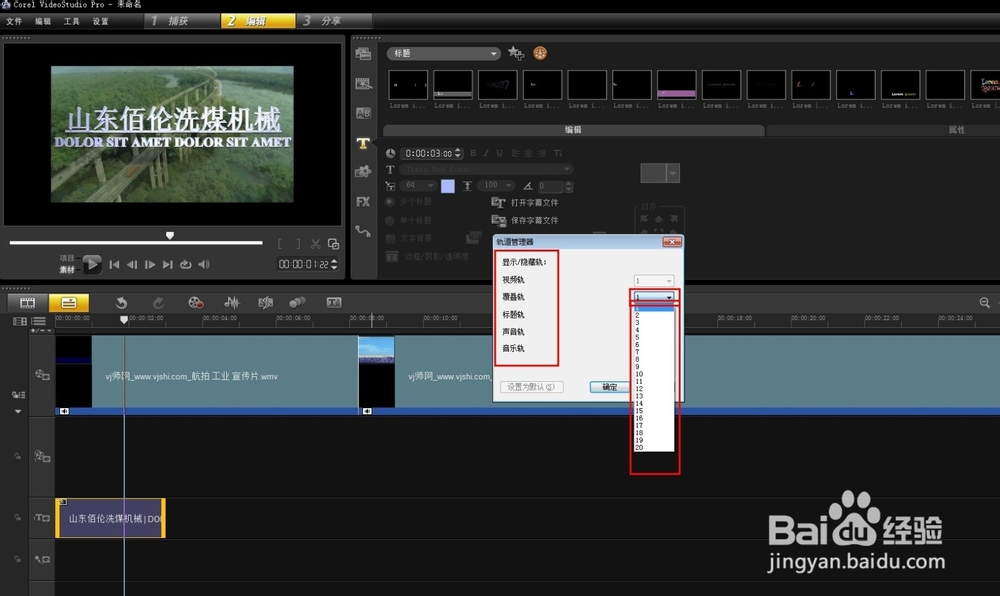This screenshot has height=596, width=1000.
Task: Open the Transition (AB) library
Action: click(363, 113)
